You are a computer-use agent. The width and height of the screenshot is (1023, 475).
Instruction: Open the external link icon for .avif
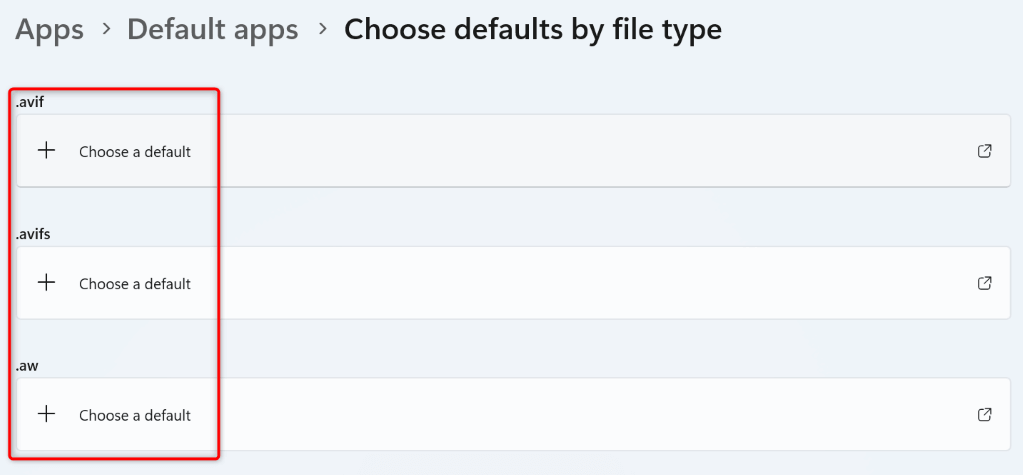(x=984, y=151)
